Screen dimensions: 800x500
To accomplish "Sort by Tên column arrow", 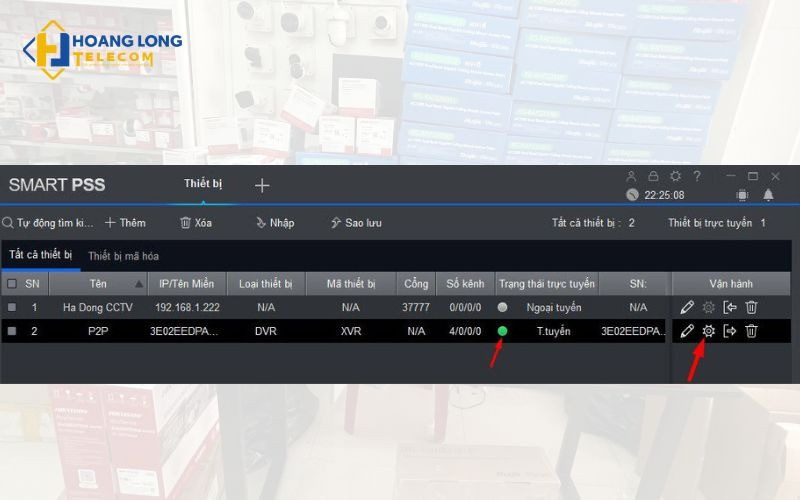I will click(139, 284).
